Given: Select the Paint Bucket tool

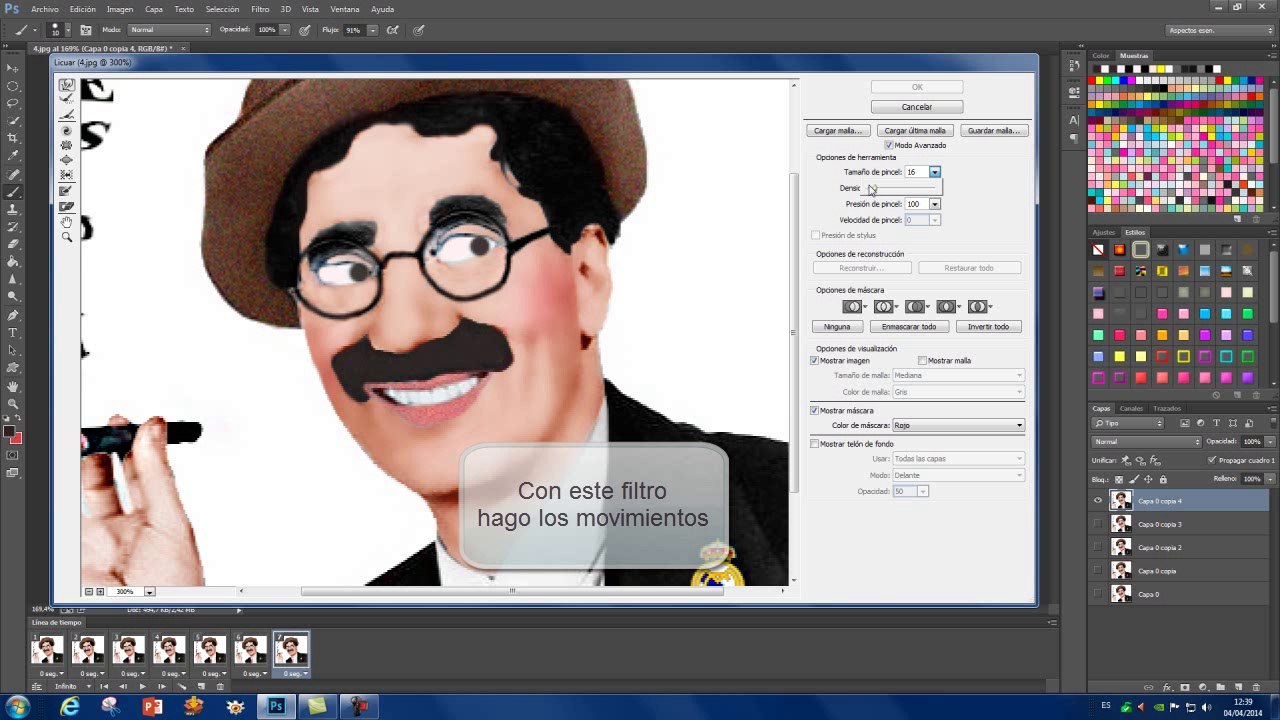Looking at the screenshot, I should (x=13, y=261).
